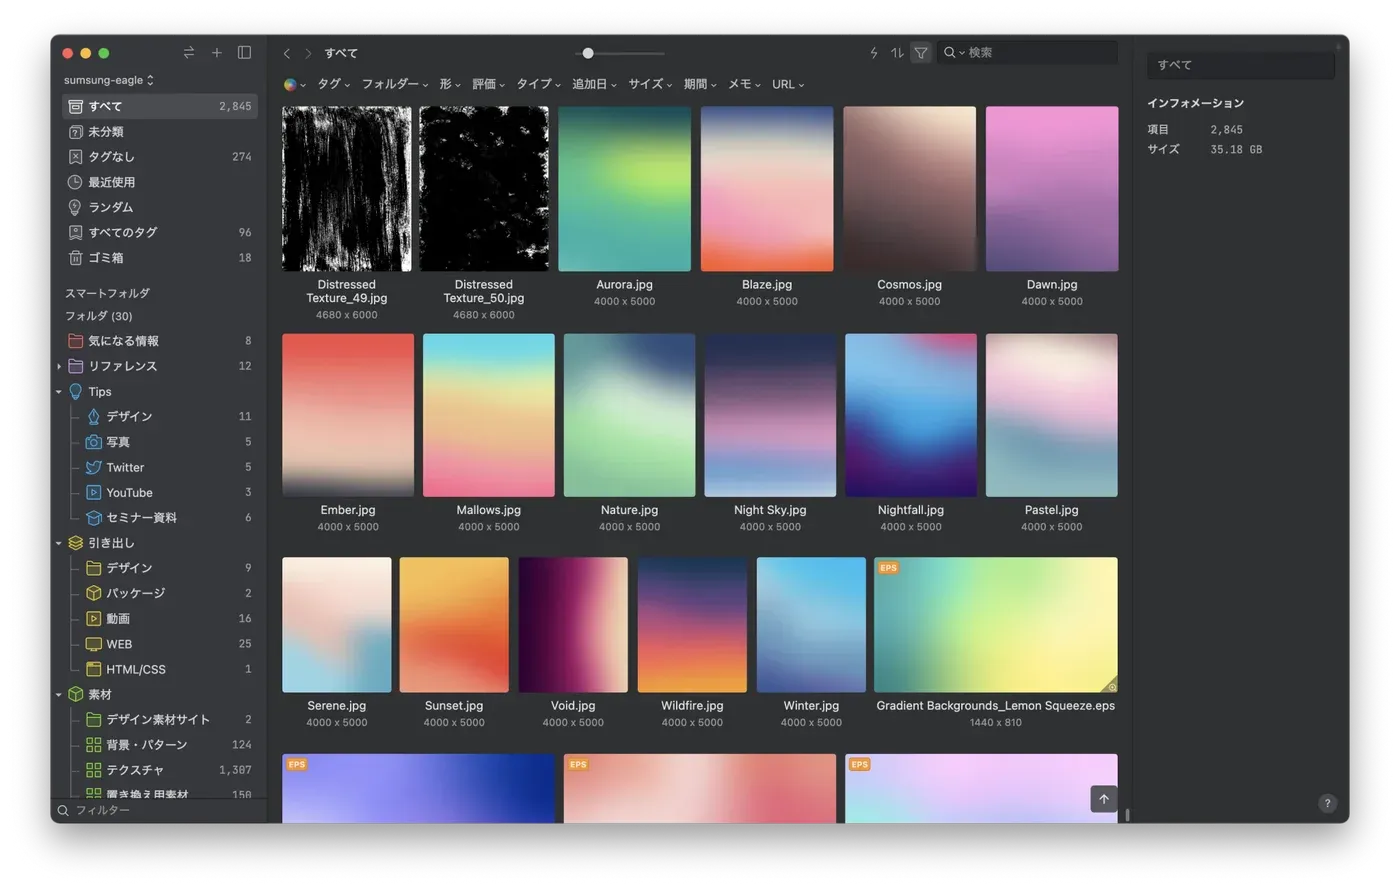Open the sort order icon

click(x=897, y=52)
